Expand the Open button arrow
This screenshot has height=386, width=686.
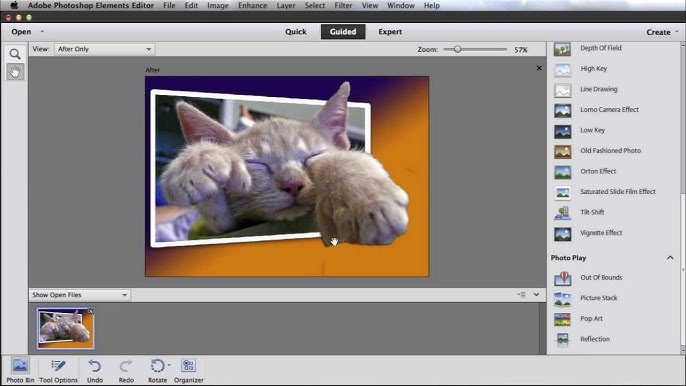pyautogui.click(x=42, y=32)
